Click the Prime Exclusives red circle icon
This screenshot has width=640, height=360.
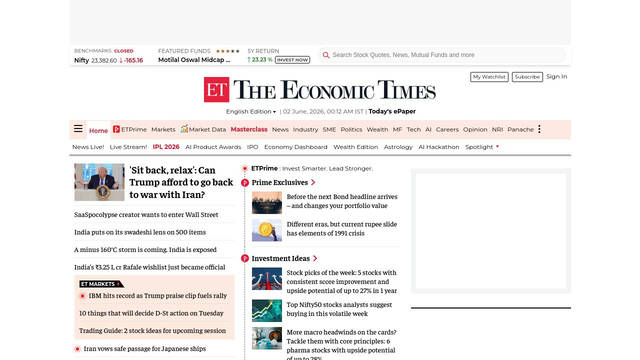point(245,183)
